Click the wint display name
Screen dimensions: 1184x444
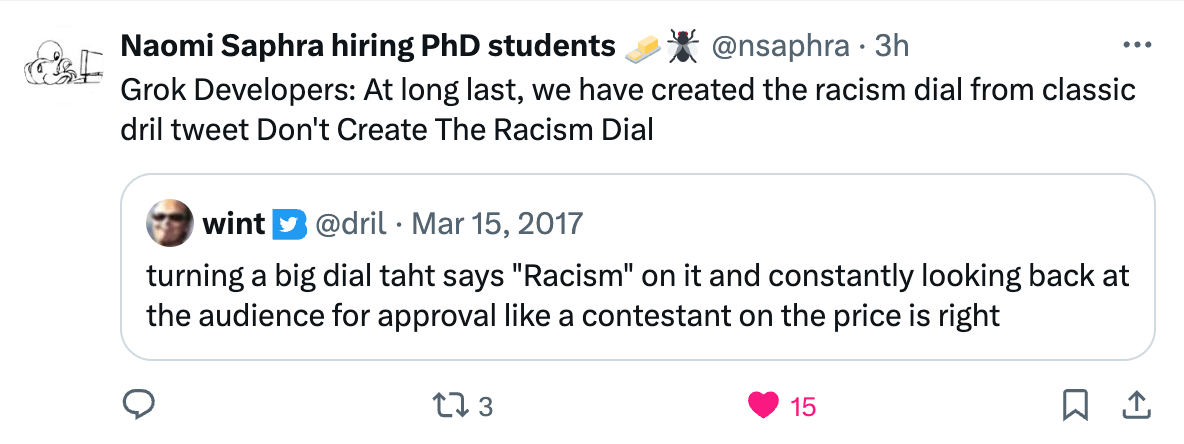click(233, 223)
